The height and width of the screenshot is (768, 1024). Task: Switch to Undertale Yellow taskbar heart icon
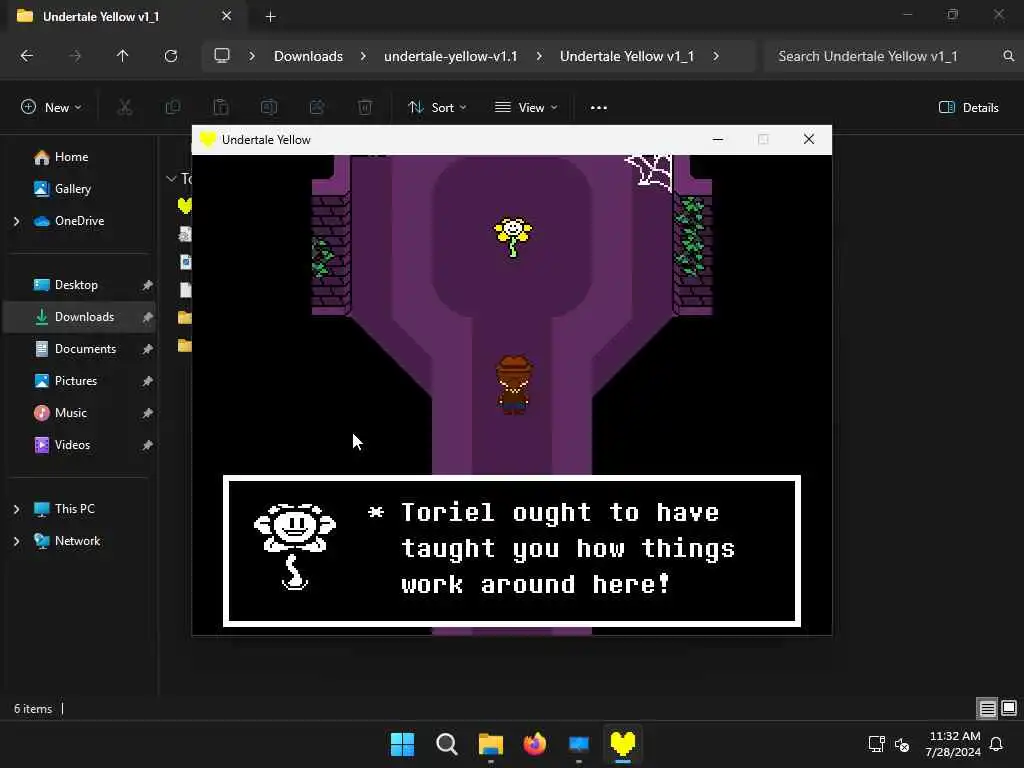(622, 744)
